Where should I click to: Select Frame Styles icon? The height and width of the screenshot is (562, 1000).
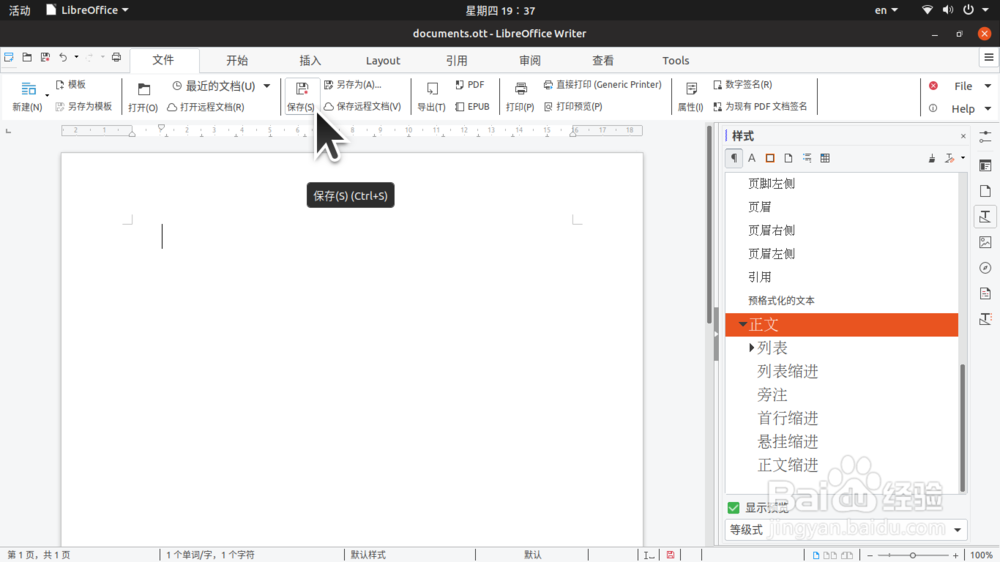point(770,158)
